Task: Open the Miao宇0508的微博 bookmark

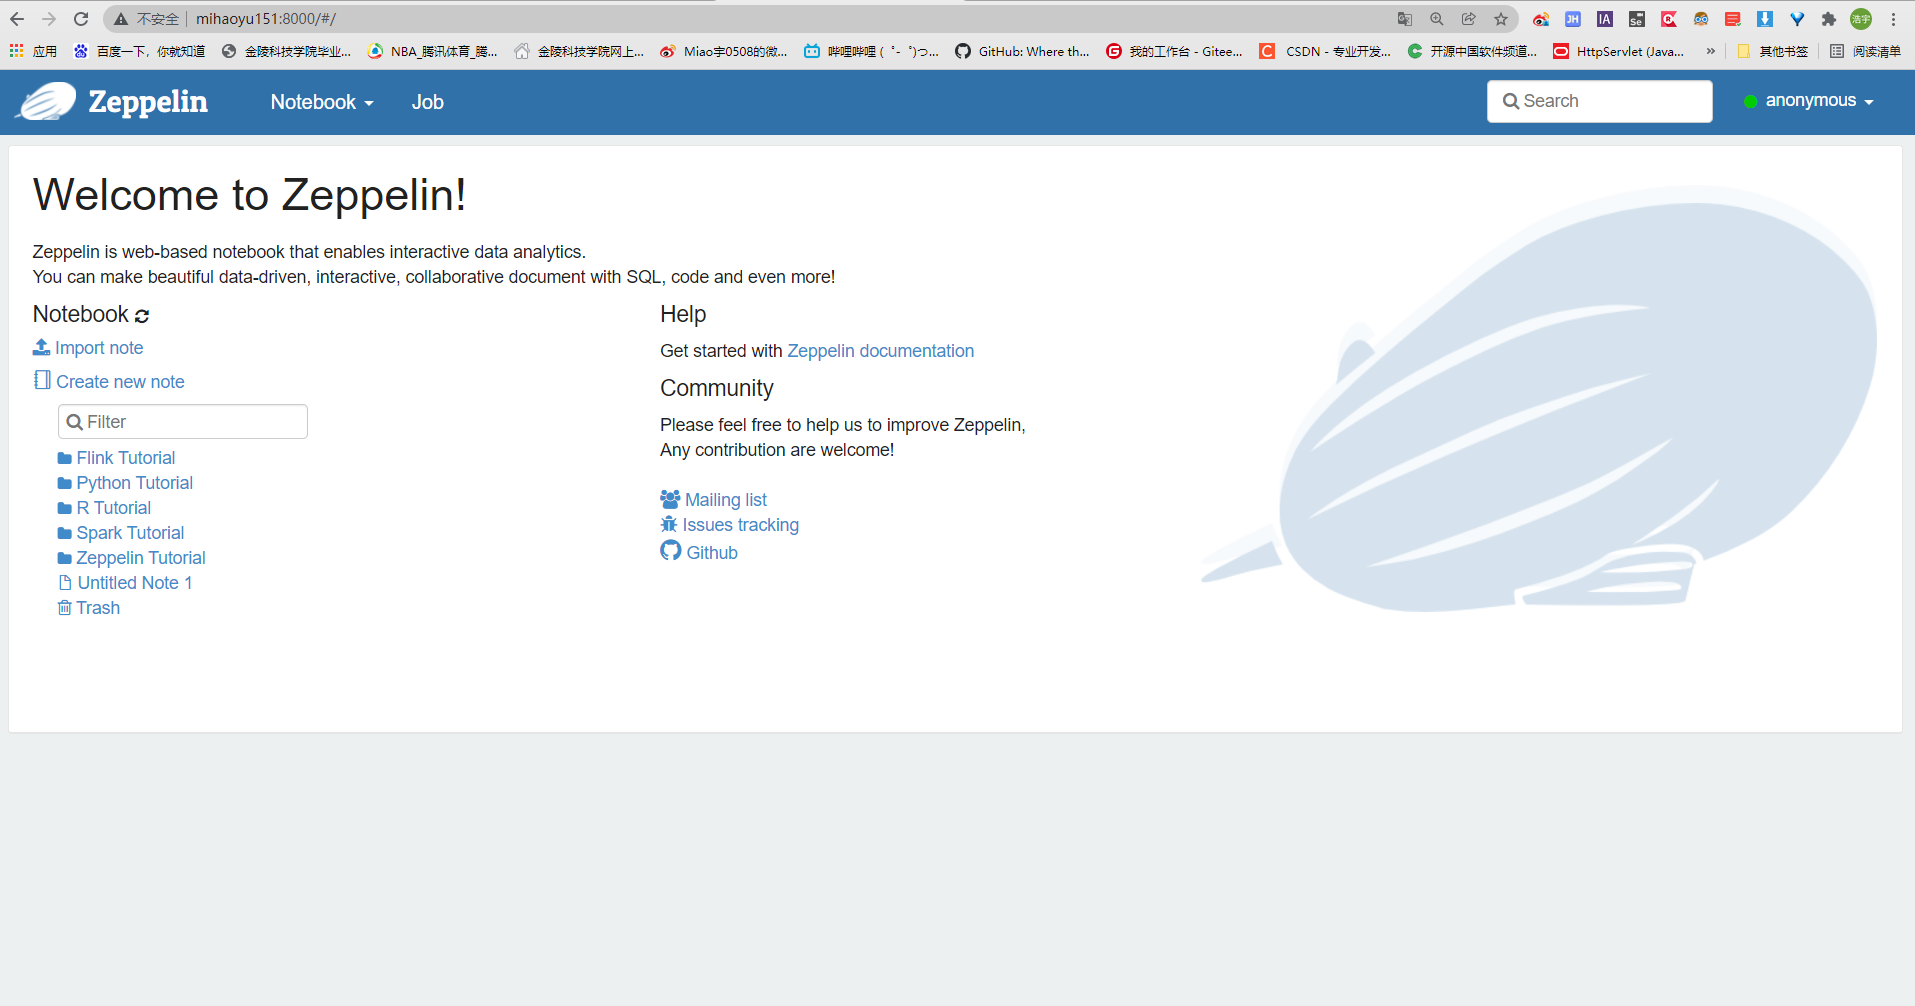Action: [x=723, y=51]
